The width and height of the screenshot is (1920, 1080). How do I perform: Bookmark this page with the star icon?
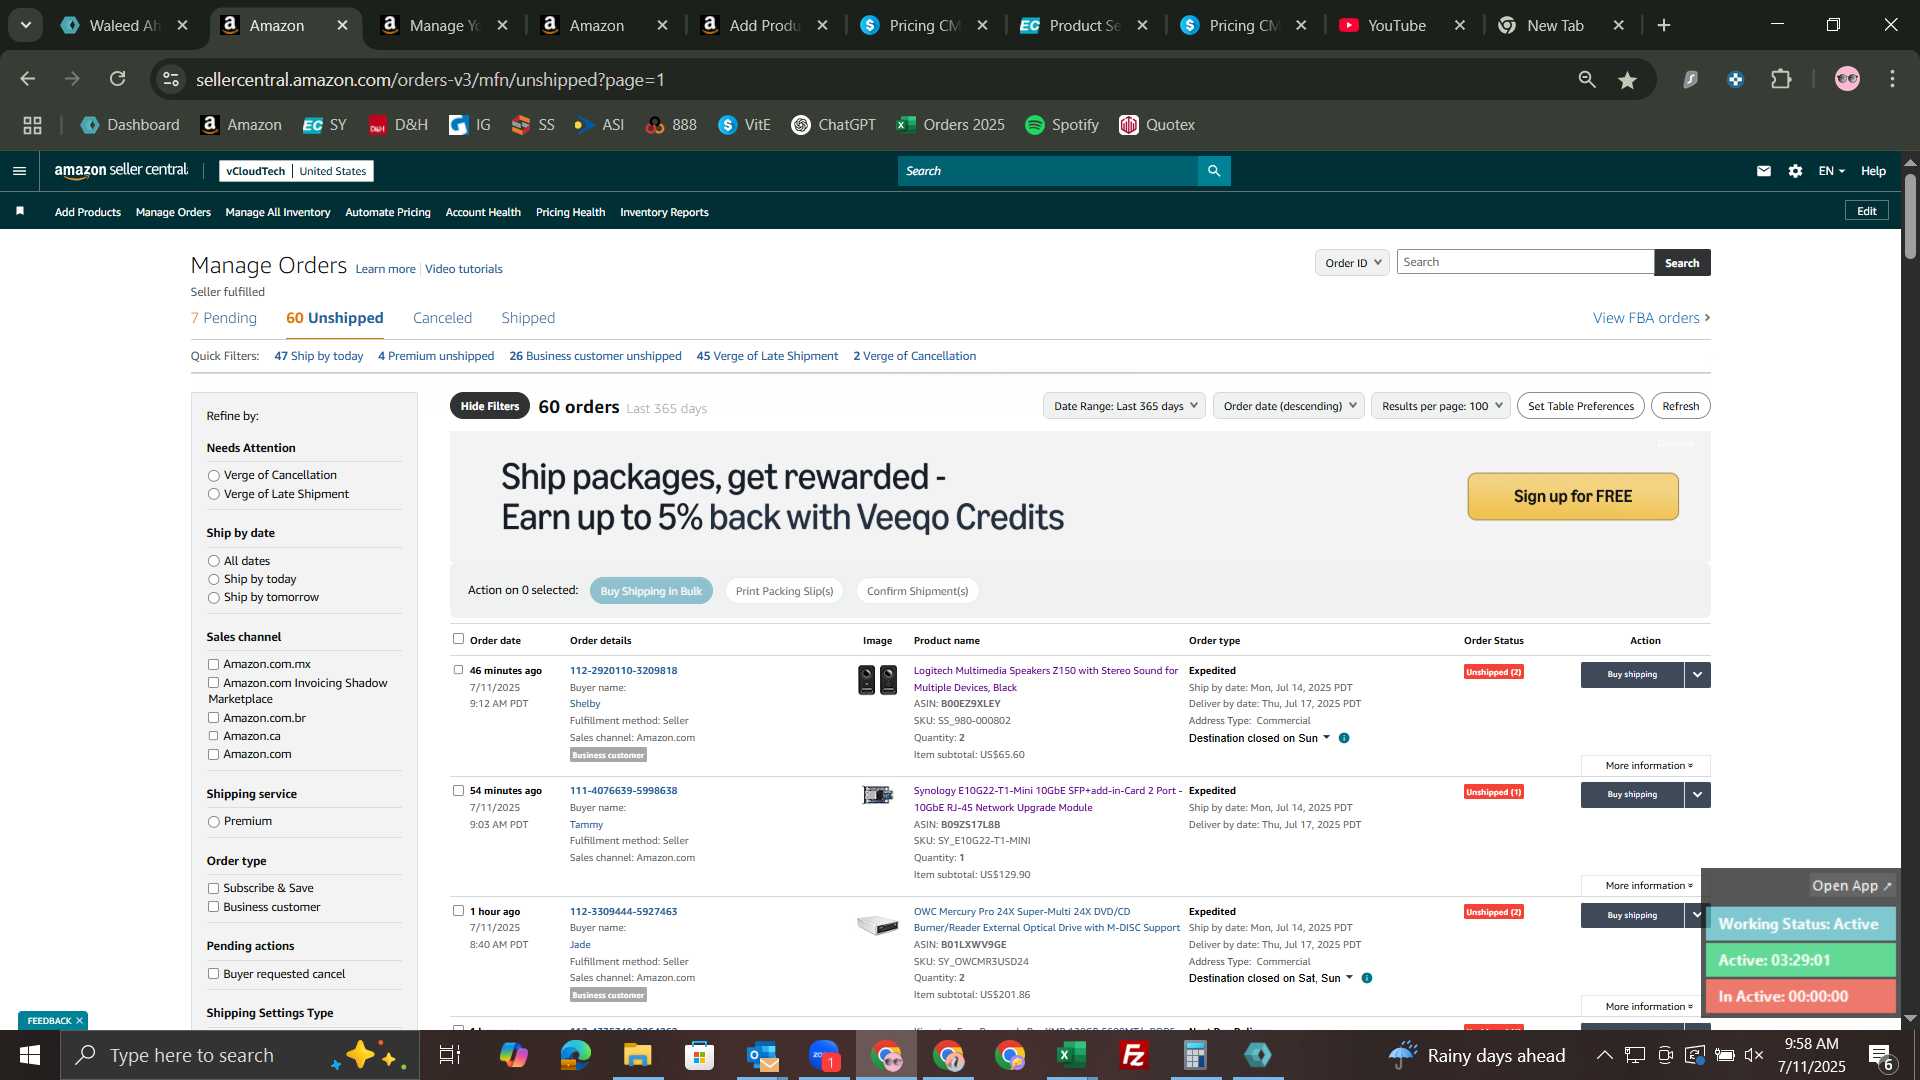[1628, 80]
